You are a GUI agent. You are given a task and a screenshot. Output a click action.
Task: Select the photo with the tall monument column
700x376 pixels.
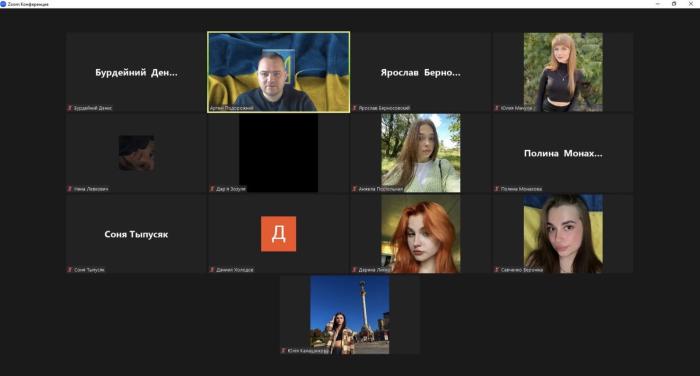pyautogui.click(x=350, y=315)
